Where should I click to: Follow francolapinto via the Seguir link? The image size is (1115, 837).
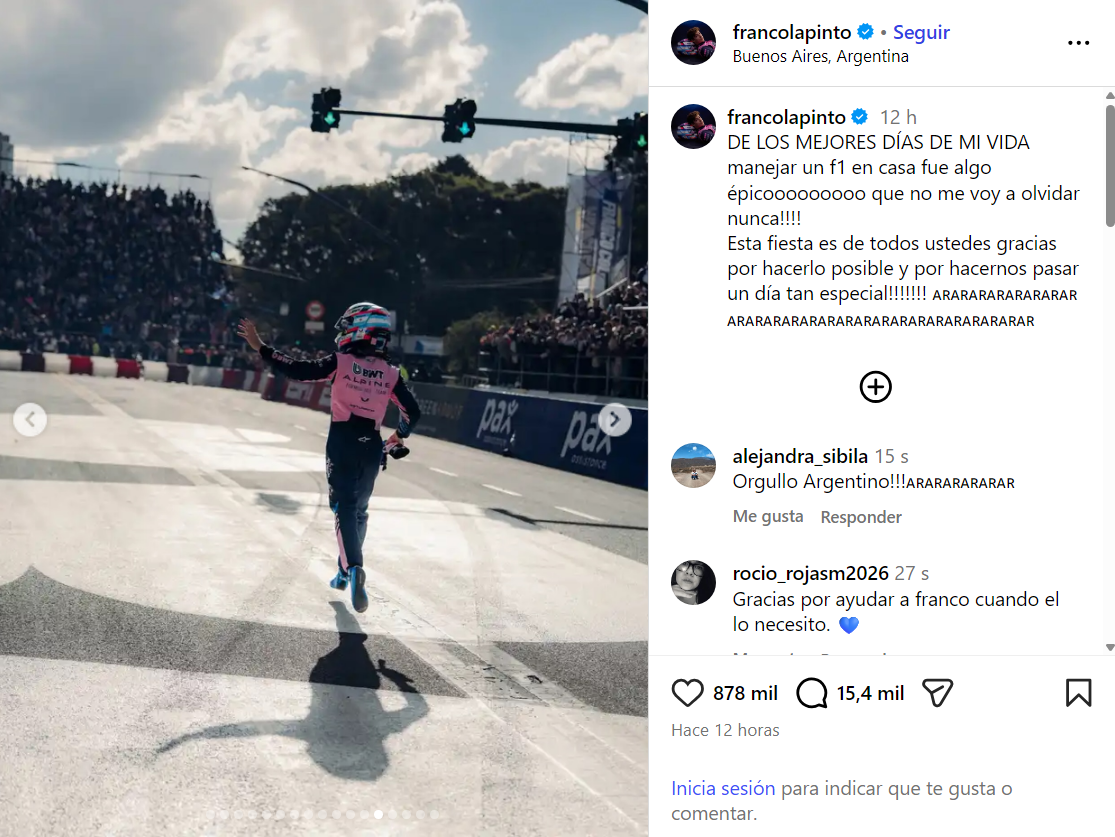click(921, 32)
